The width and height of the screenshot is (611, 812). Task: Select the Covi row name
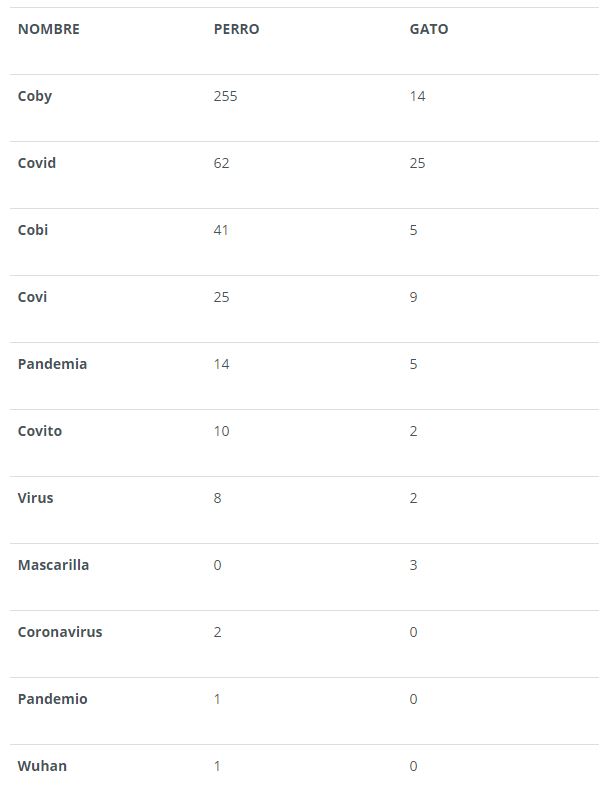pyautogui.click(x=32, y=297)
